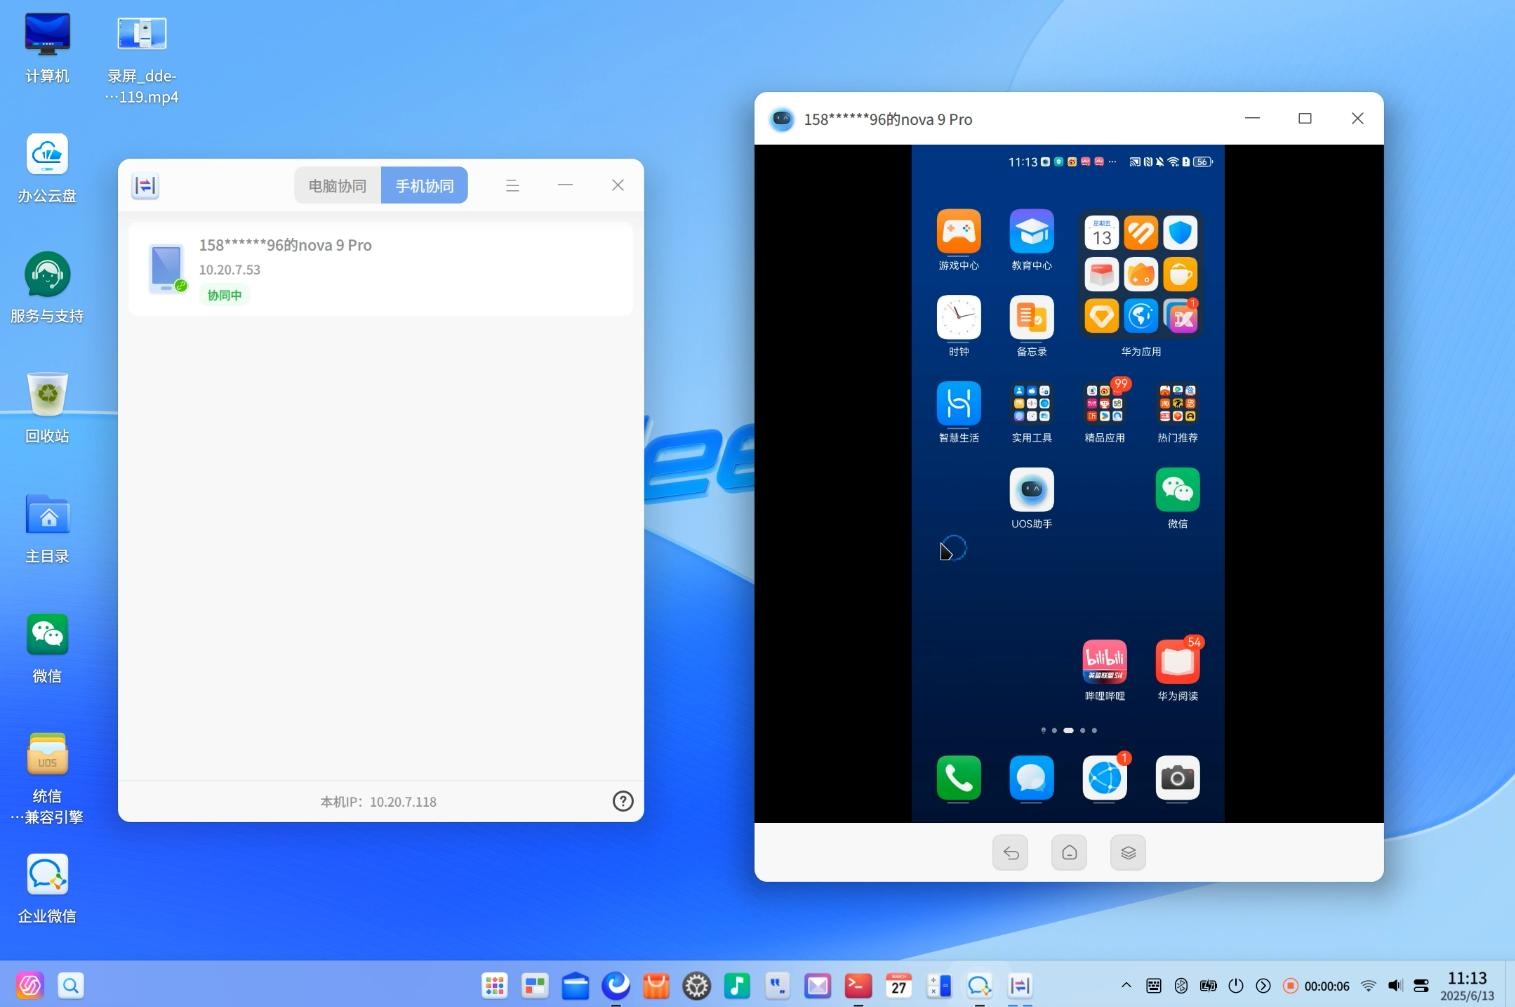Screen dimensions: 1515x1007
Task: Open the clock showing 11:13
Action: [1467, 985]
